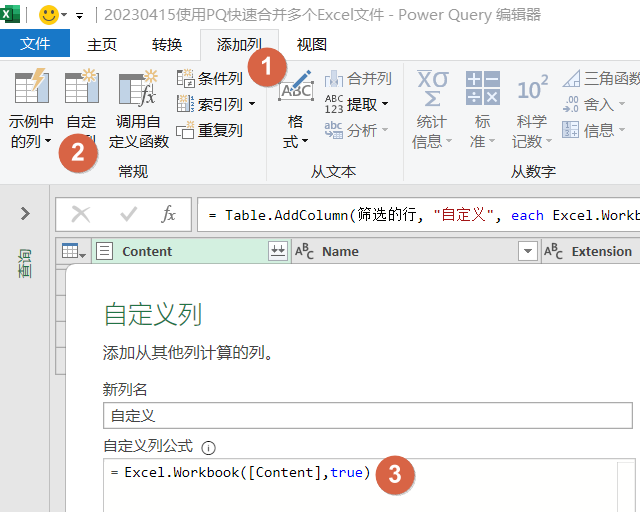Screen dimensions: 640x512
Task: Open the table menu icon in grid corner
Action: [73, 251]
